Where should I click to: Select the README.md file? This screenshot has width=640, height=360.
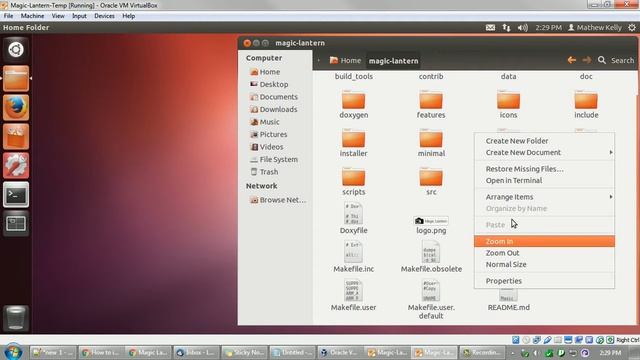pyautogui.click(x=509, y=300)
